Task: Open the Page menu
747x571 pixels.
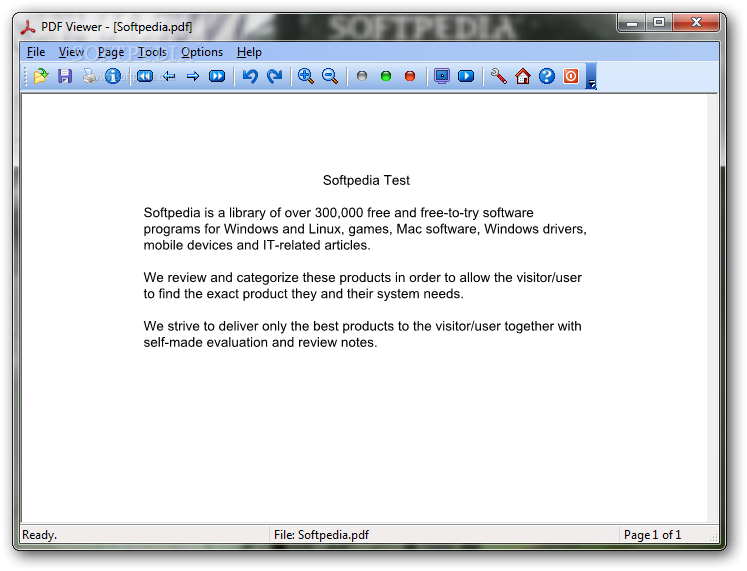Action: tap(111, 52)
